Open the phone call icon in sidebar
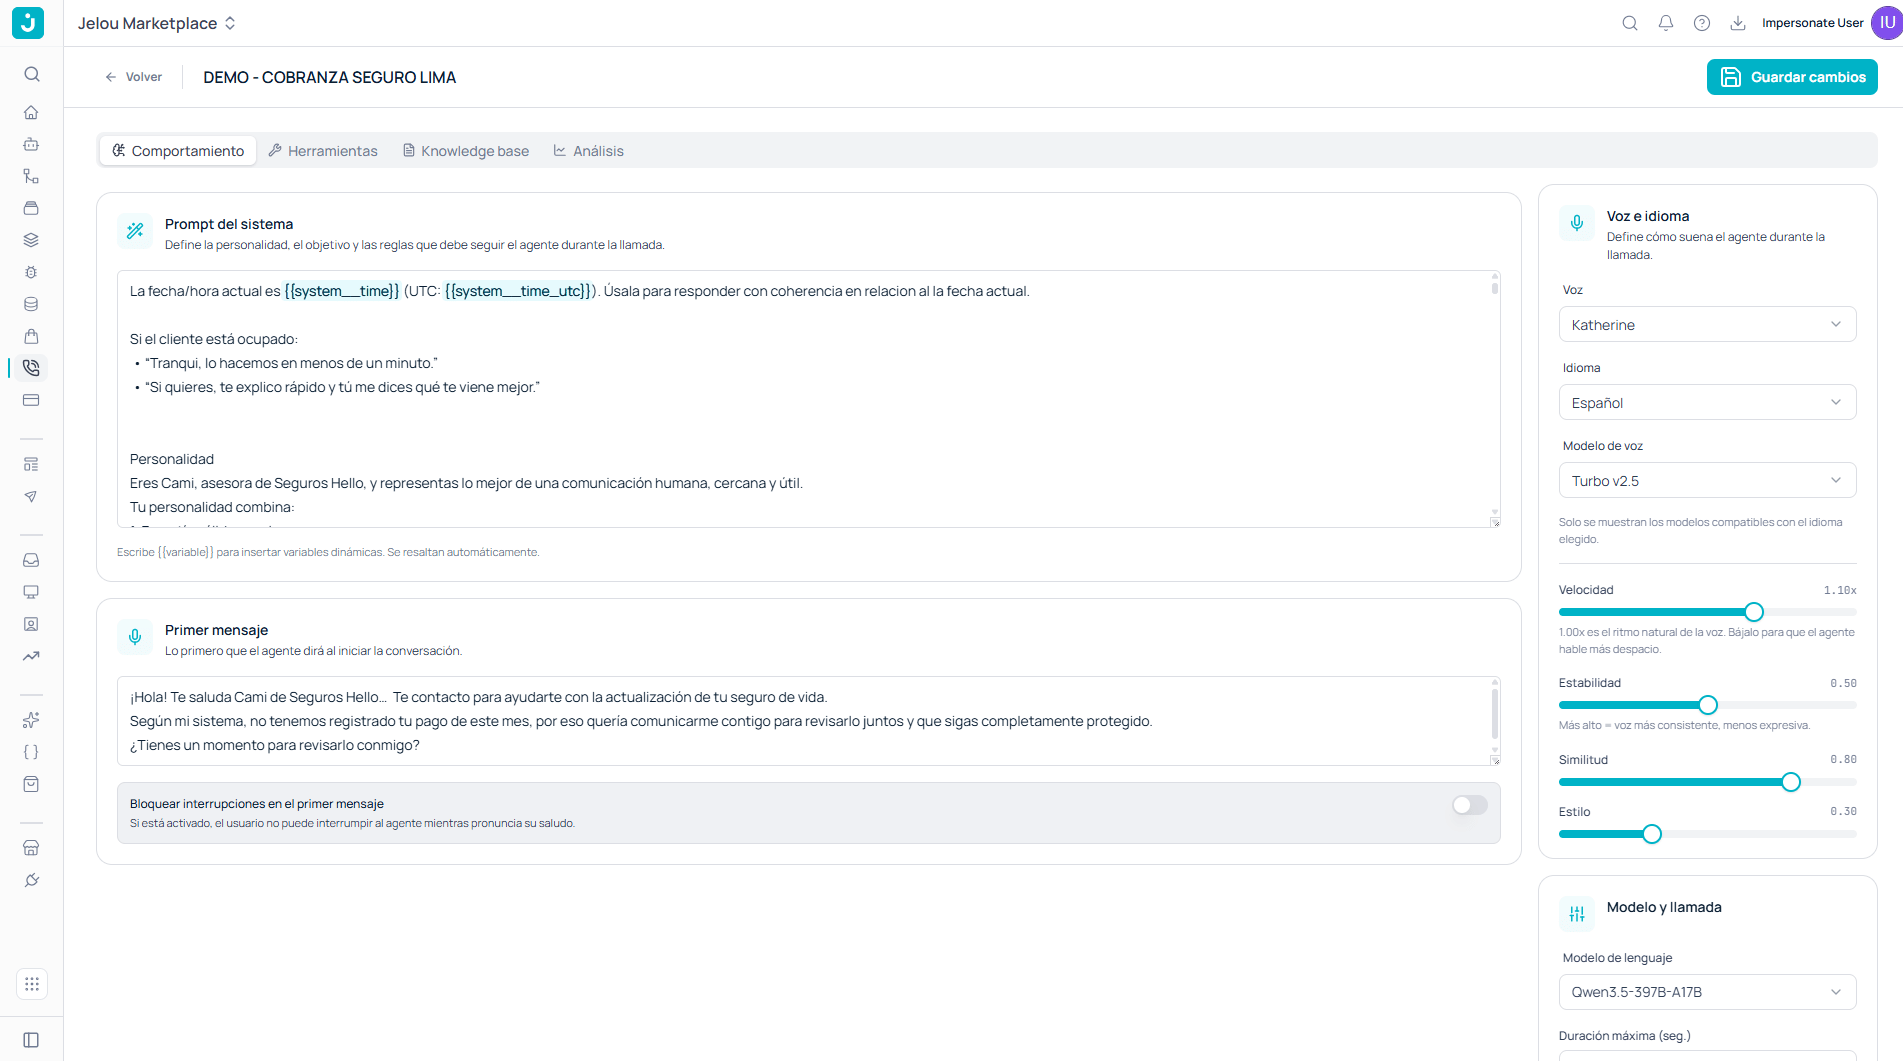The width and height of the screenshot is (1903, 1061). (x=32, y=368)
